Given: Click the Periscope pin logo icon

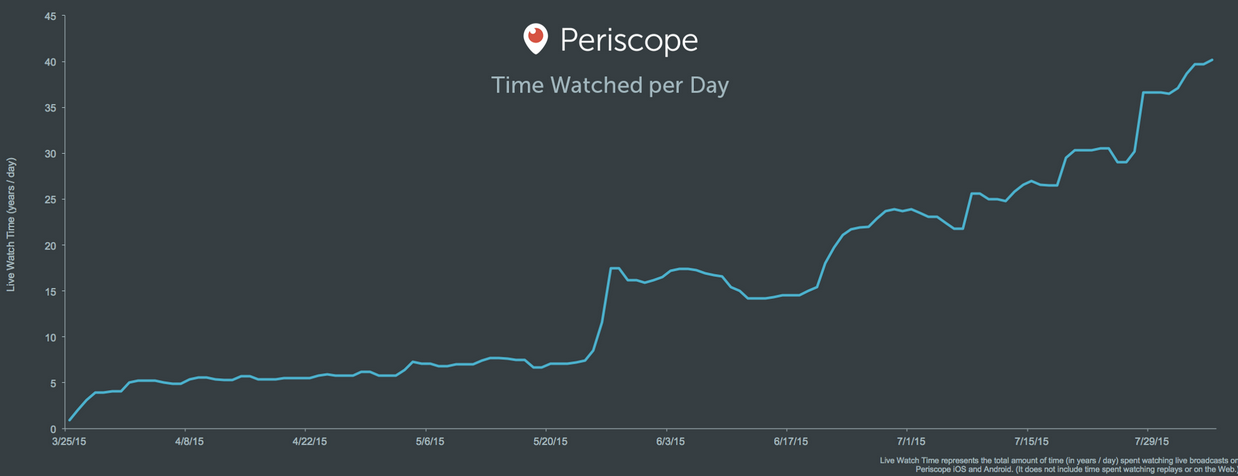Looking at the screenshot, I should coord(536,39).
